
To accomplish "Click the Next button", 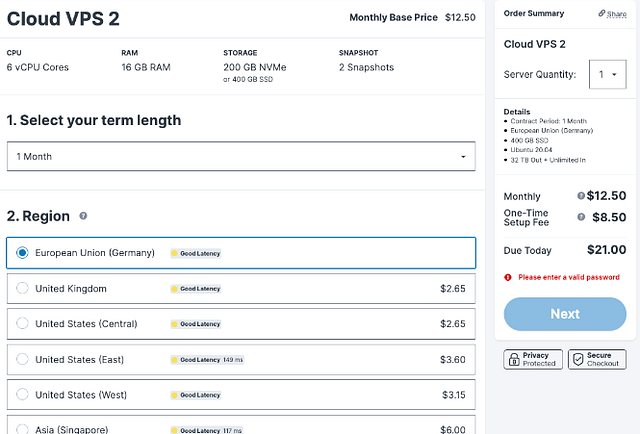I will pyautogui.click(x=565, y=314).
